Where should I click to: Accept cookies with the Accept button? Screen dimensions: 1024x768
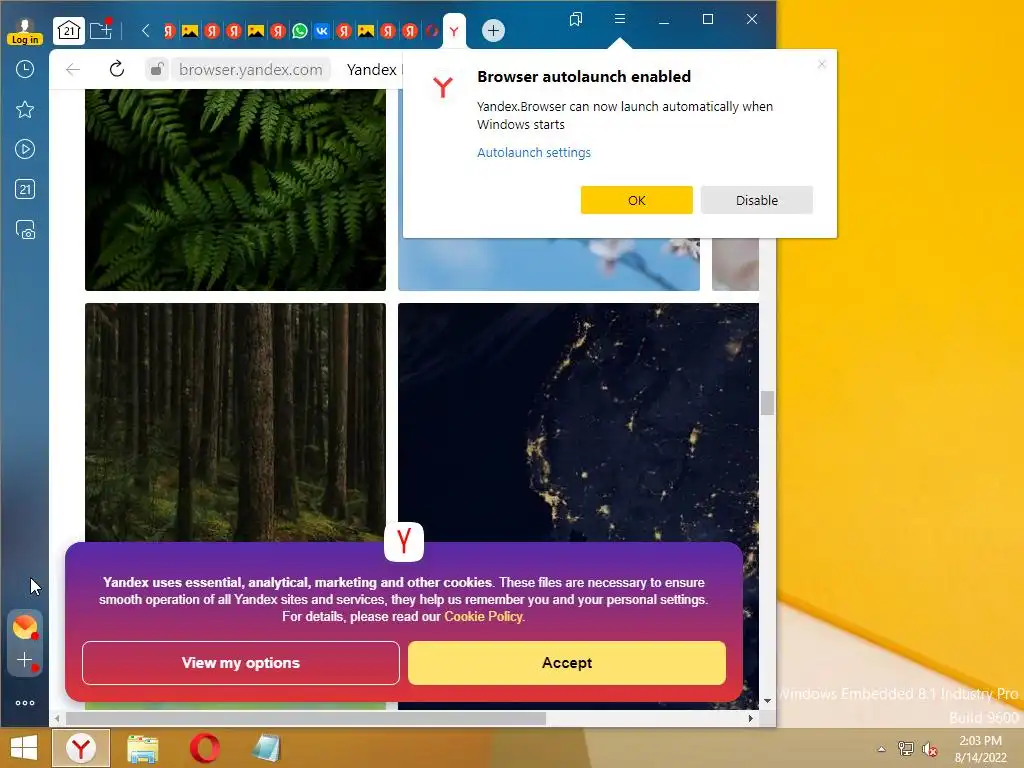pyautogui.click(x=567, y=663)
